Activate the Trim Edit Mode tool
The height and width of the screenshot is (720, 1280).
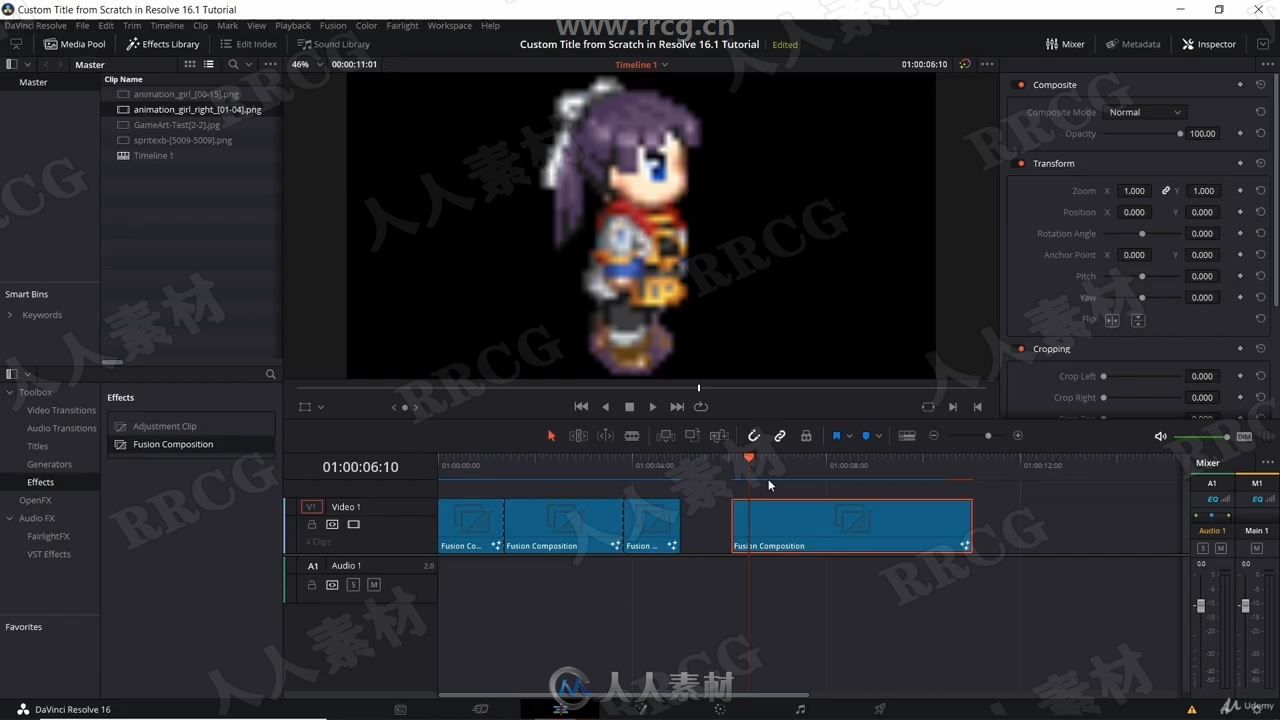[578, 436]
